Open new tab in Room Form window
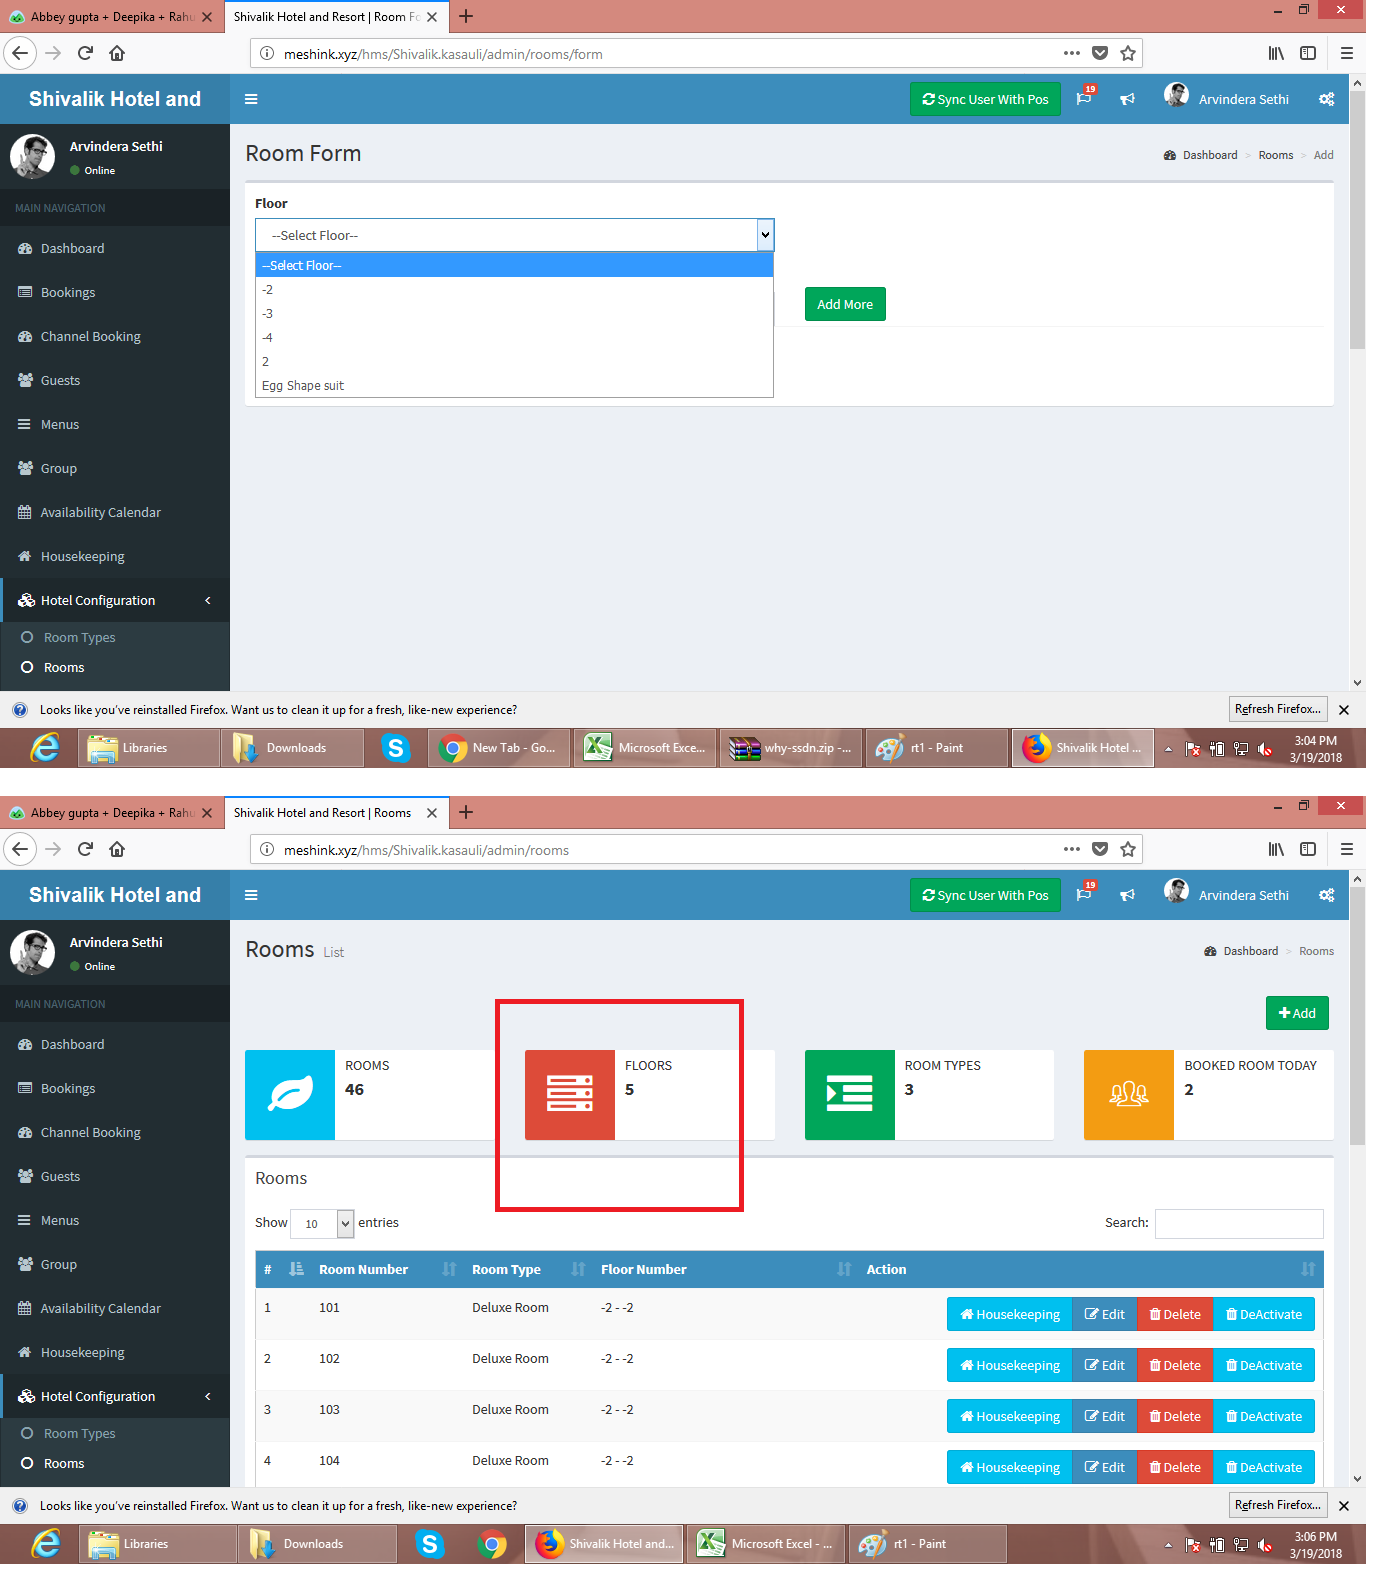 466,17
